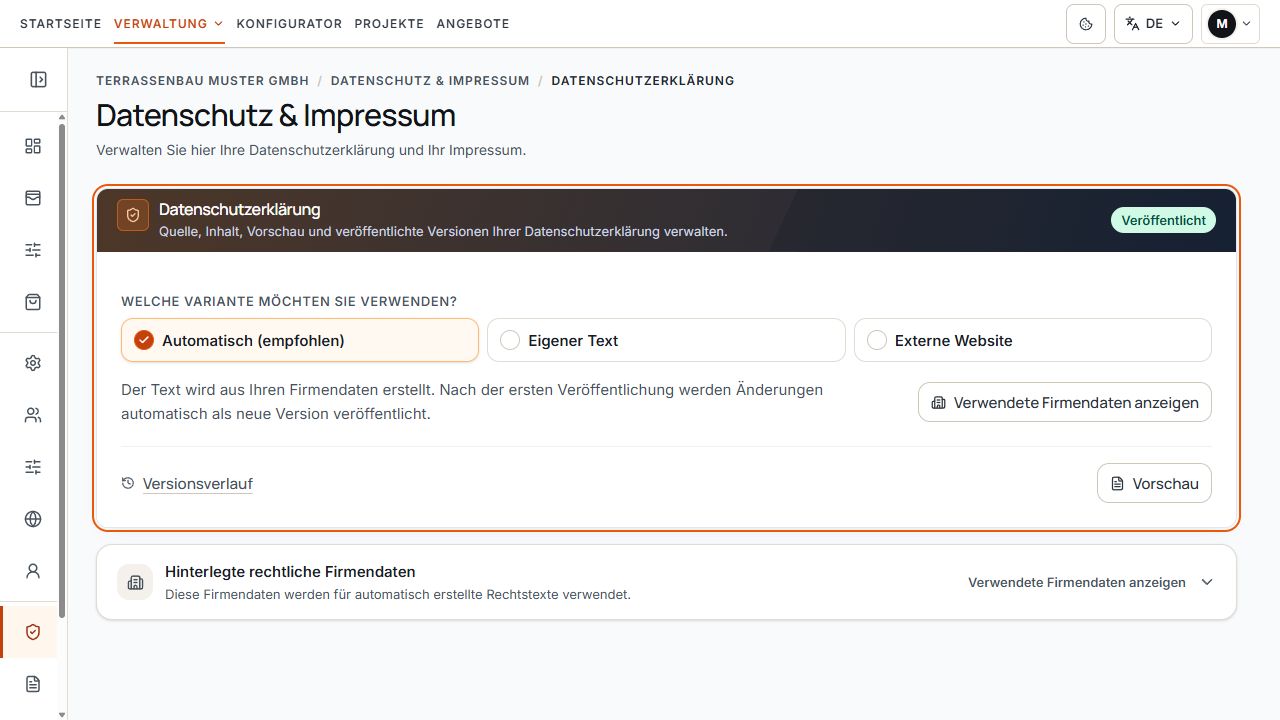Screen dimensions: 1280x720
Task: Open the Versionsverlauf link
Action: pos(197,484)
